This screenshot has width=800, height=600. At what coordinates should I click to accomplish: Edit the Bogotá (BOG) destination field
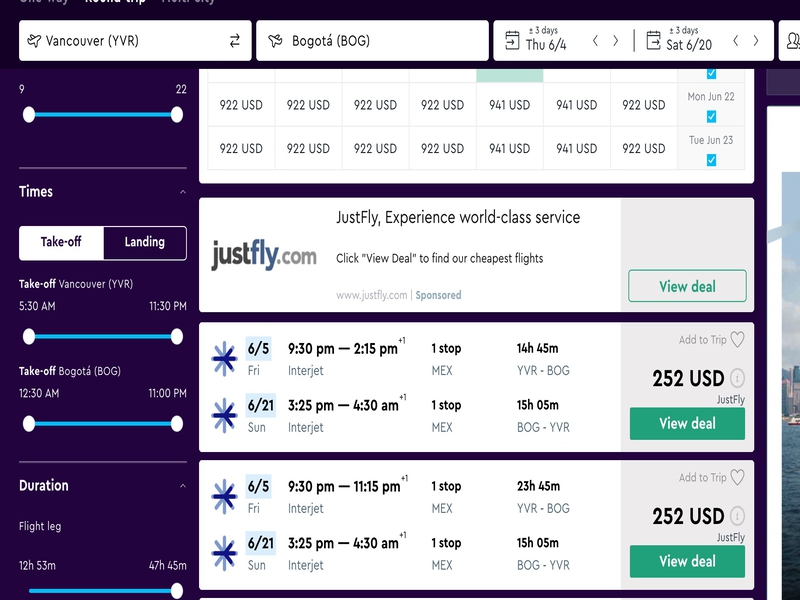[372, 41]
